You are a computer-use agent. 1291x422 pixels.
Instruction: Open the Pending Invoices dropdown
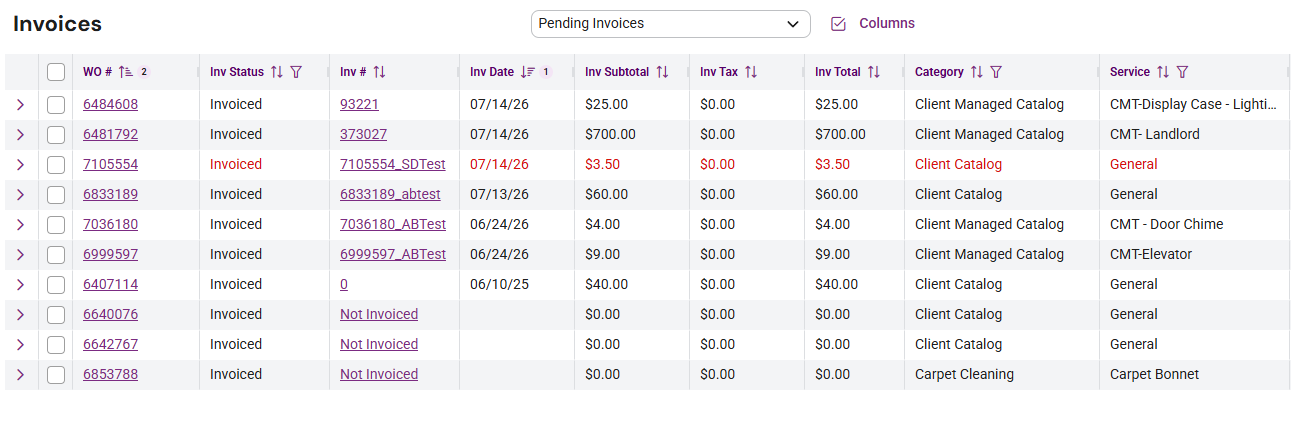tap(671, 23)
